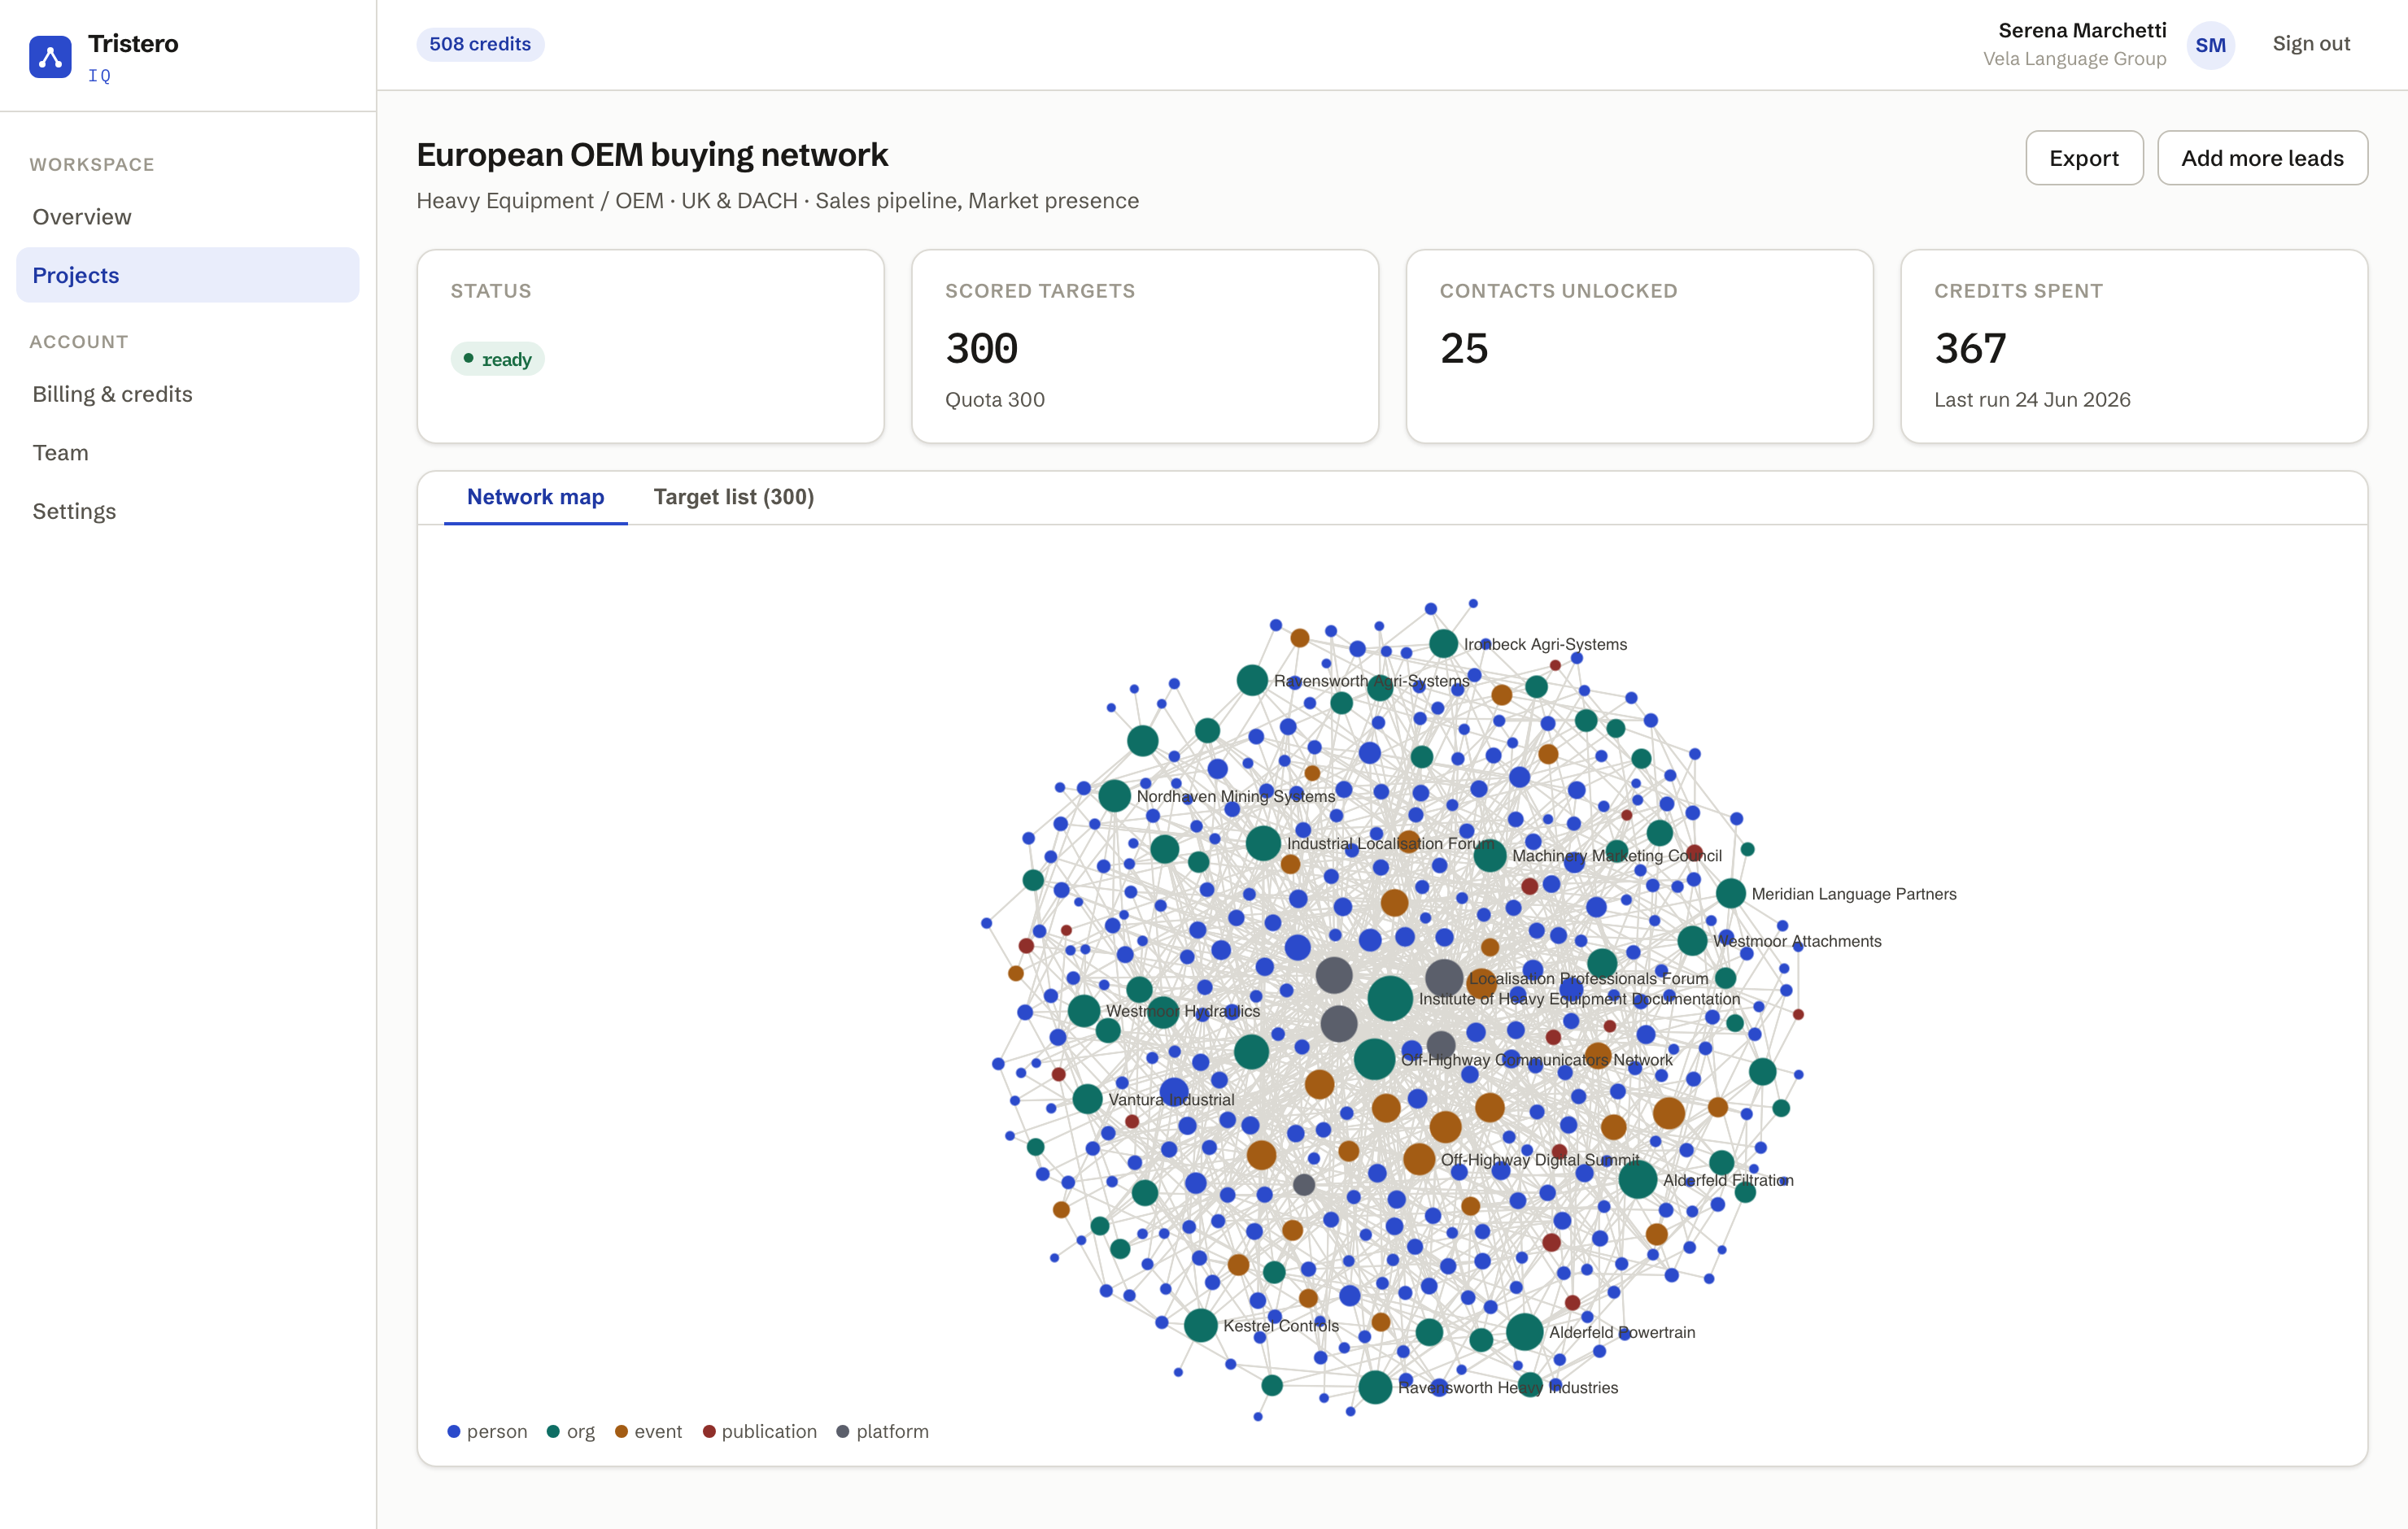The image size is (2408, 1529).
Task: Click Add more leads button
Action: coord(2262,158)
